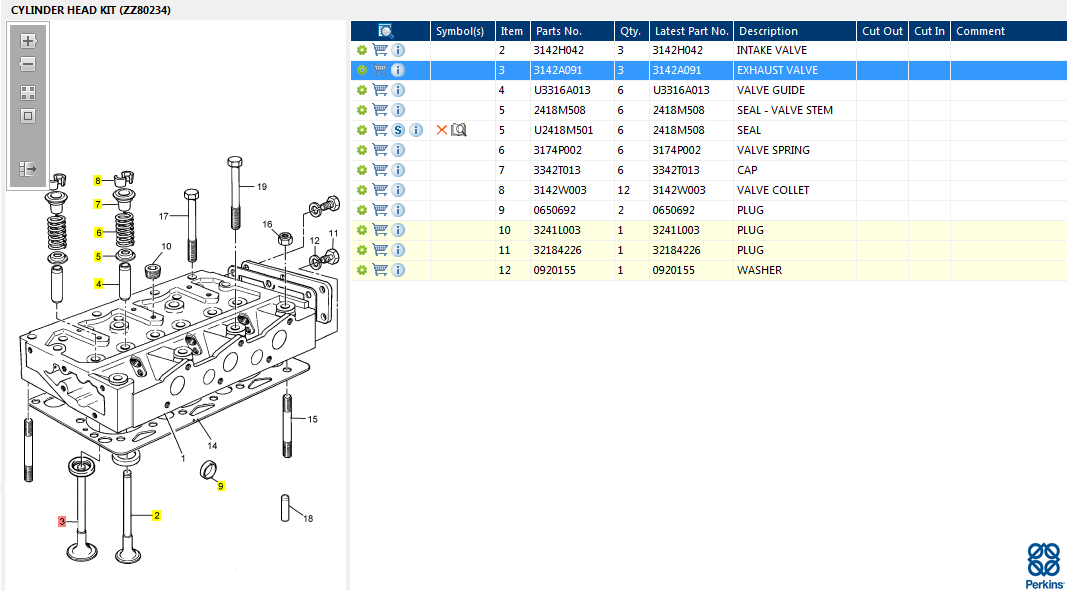Add VALVE SPRING to the cart

(x=380, y=150)
